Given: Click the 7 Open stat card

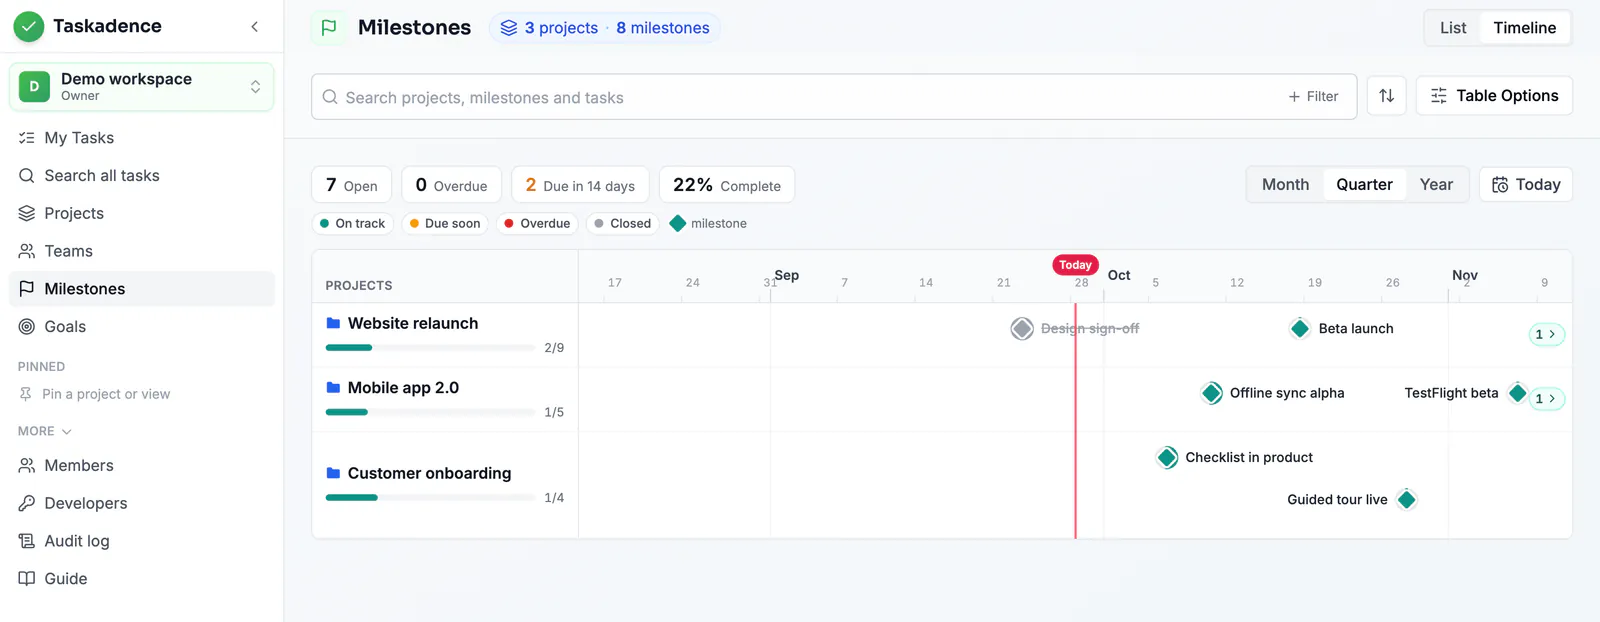Looking at the screenshot, I should [352, 185].
